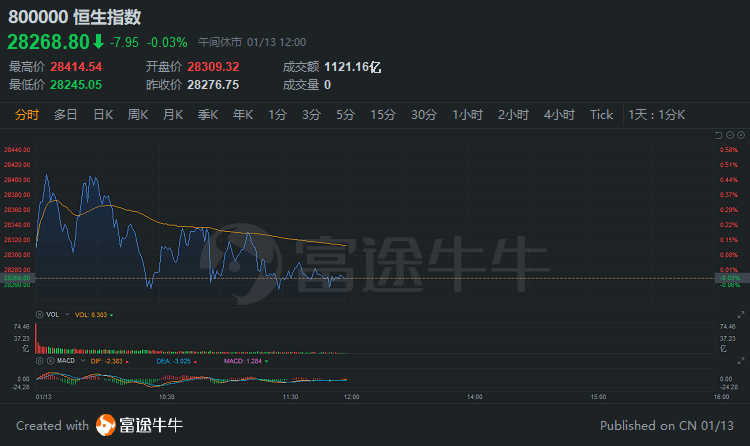Click the 午间休市 01/13 12:00 status text
Image resolution: width=750 pixels, height=446 pixels.
click(252, 42)
